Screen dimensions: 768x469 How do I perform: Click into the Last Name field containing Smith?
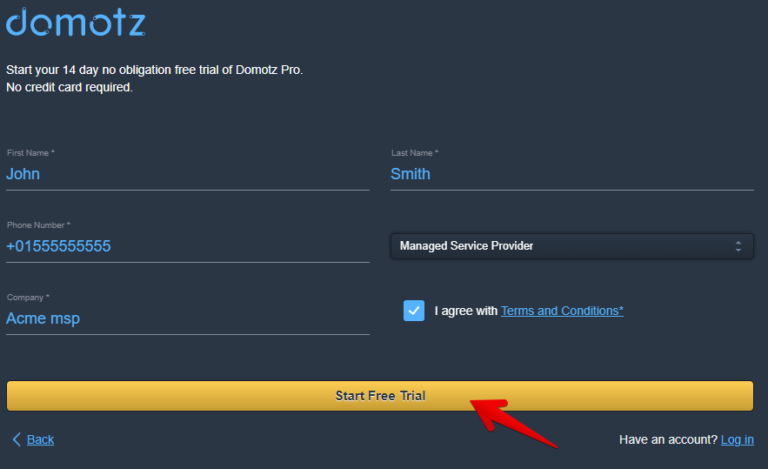pyautogui.click(x=571, y=174)
